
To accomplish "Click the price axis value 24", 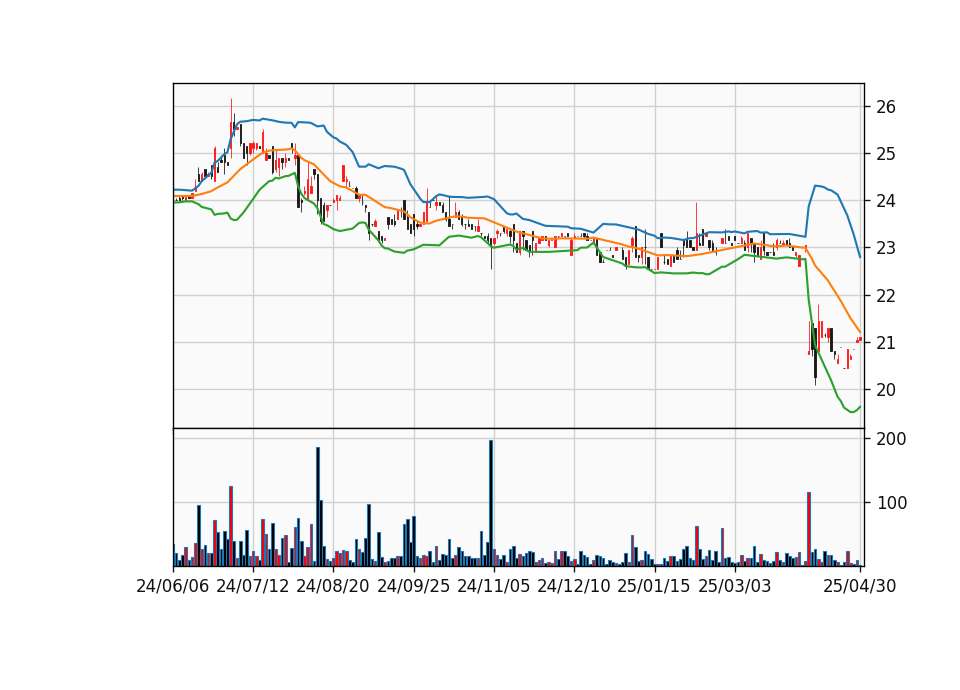I will coord(886,201).
